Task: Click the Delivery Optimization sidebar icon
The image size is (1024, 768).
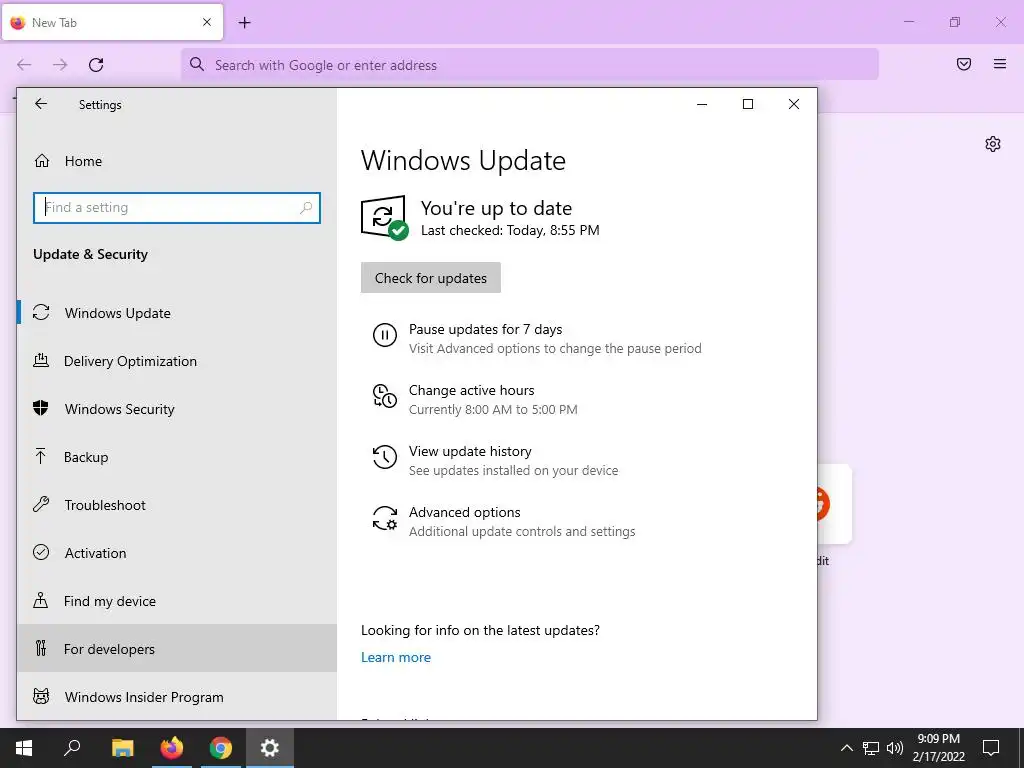Action: point(41,360)
